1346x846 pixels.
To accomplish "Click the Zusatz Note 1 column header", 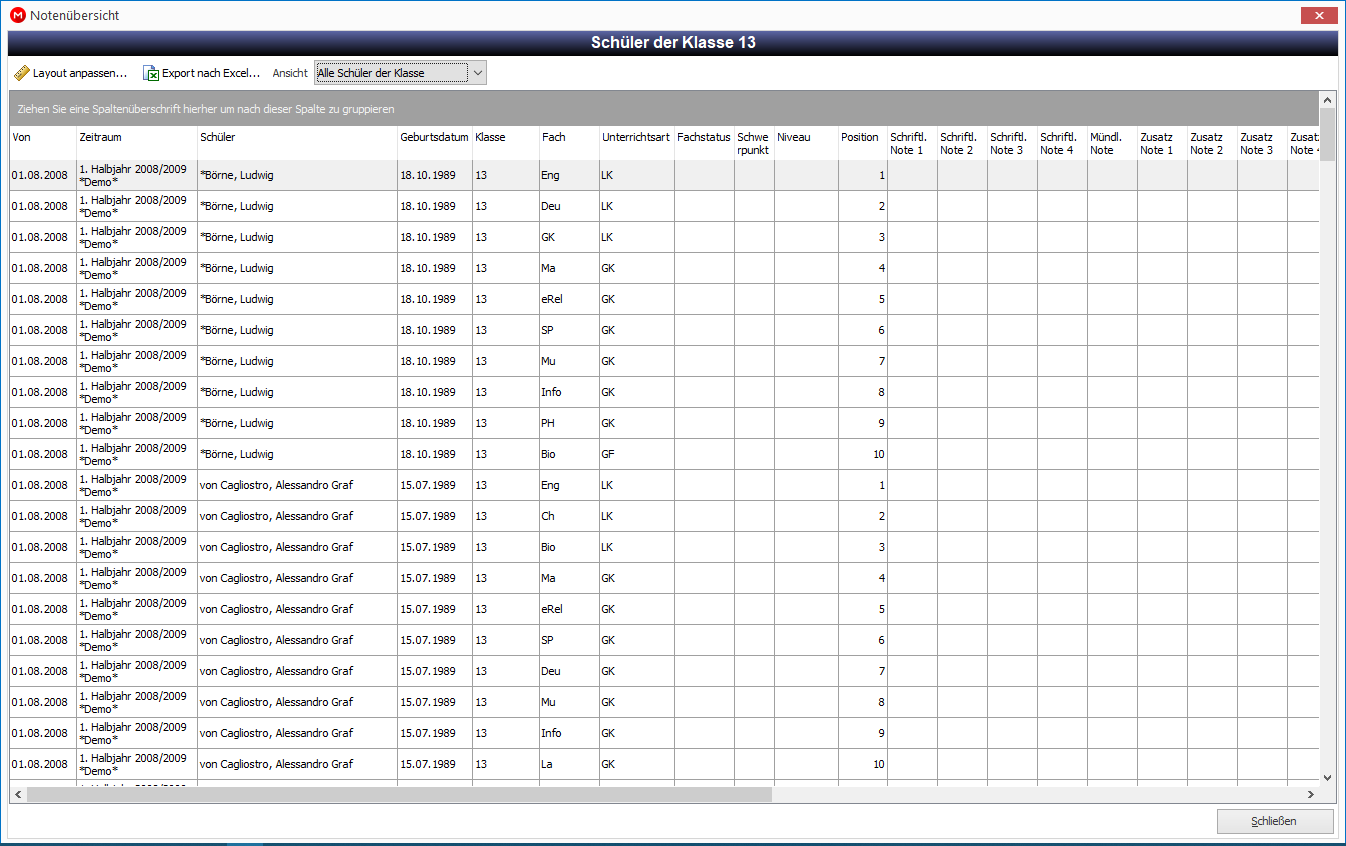I will pyautogui.click(x=1162, y=143).
